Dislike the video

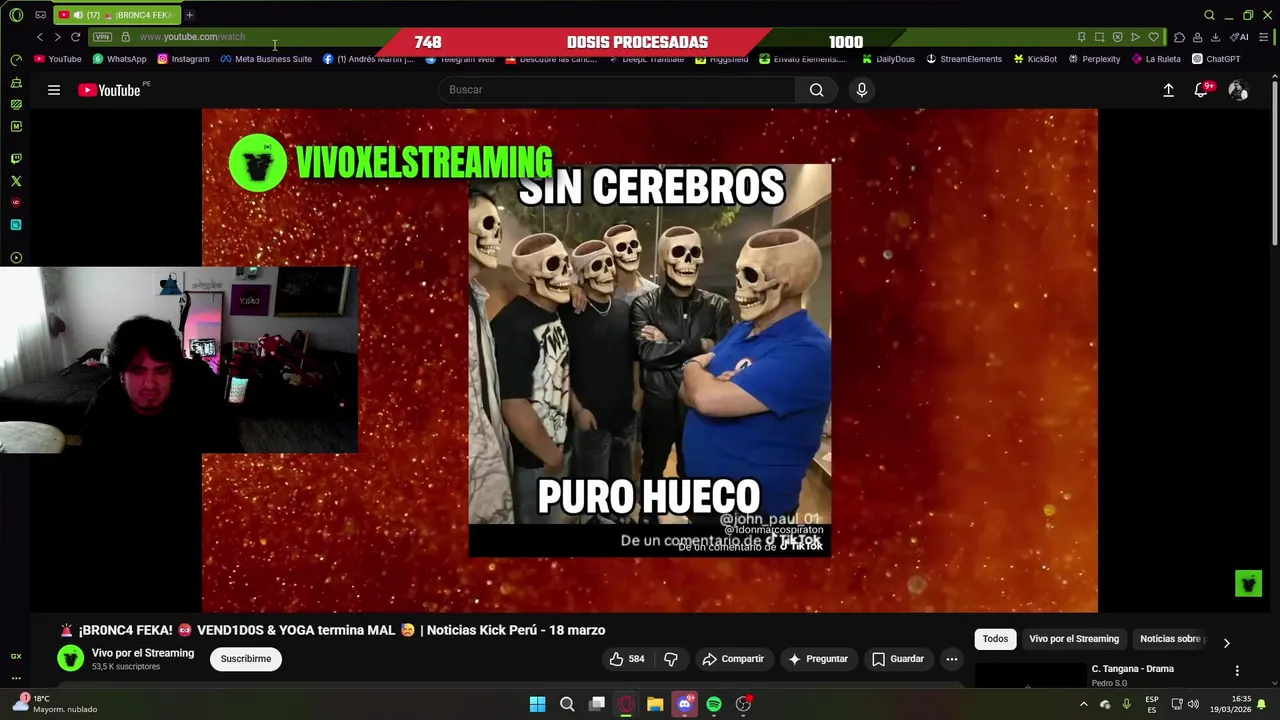(x=671, y=659)
